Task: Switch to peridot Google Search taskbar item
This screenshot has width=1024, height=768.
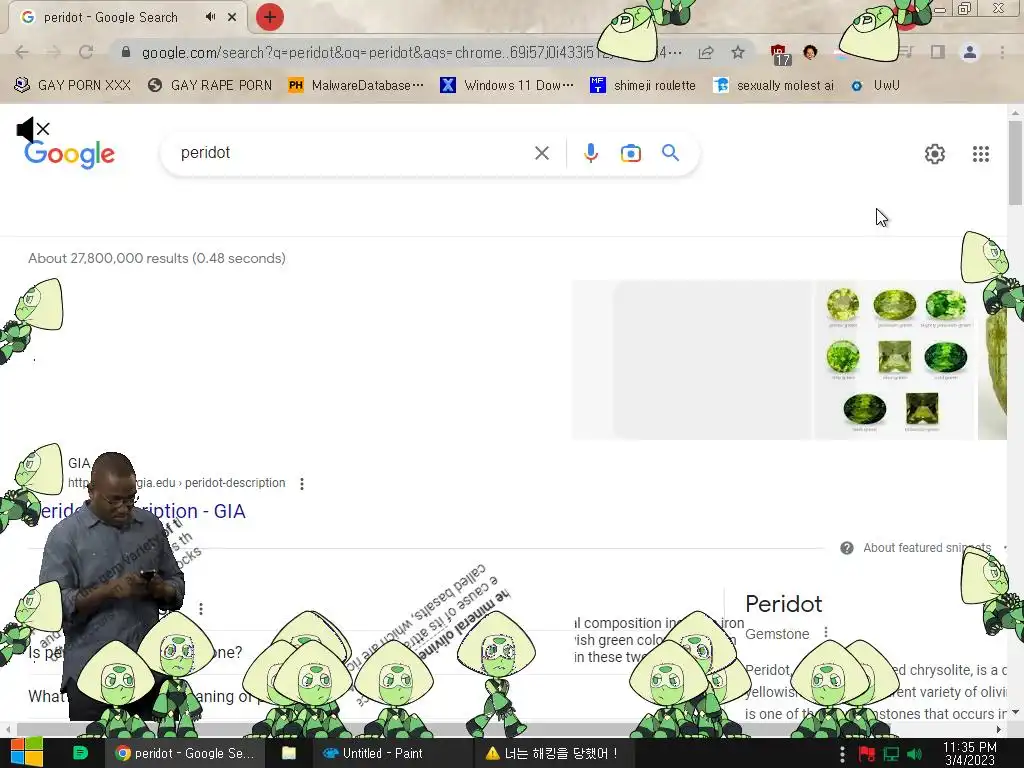Action: (x=185, y=753)
